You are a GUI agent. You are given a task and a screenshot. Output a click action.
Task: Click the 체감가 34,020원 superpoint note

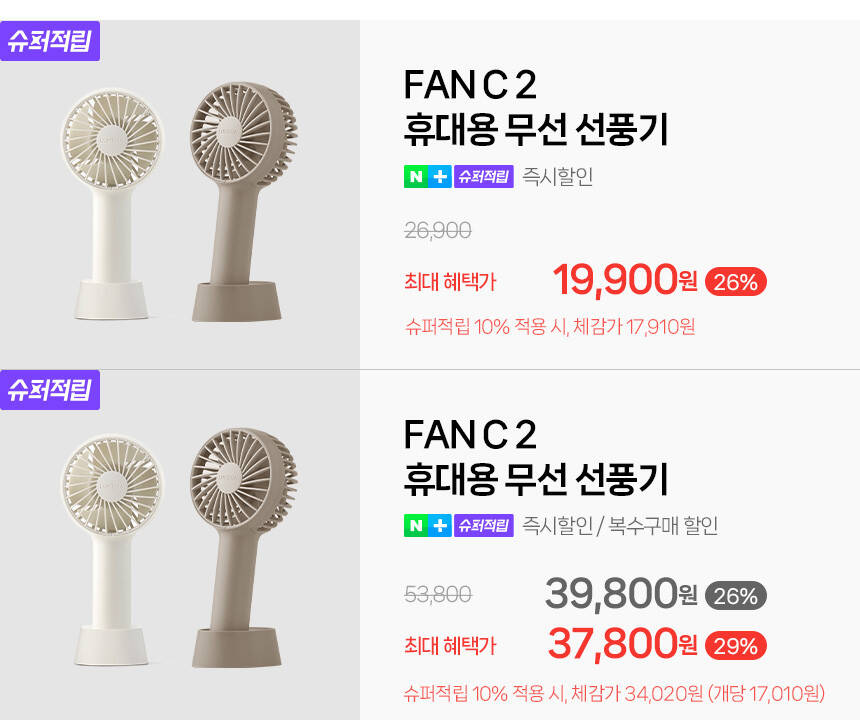tap(615, 692)
